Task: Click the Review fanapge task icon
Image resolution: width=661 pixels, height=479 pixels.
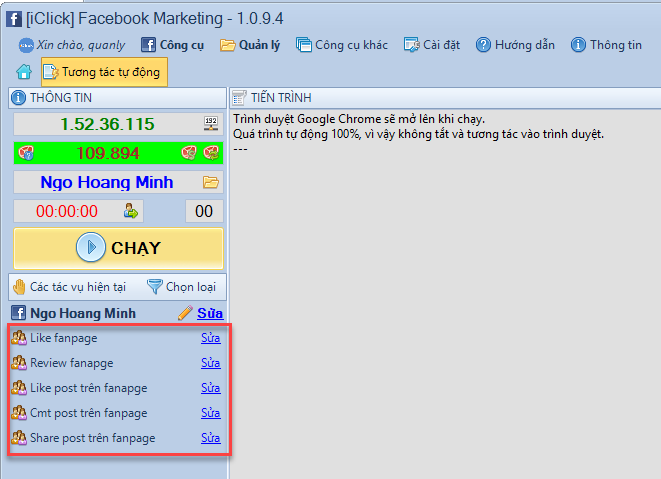Action: point(19,363)
